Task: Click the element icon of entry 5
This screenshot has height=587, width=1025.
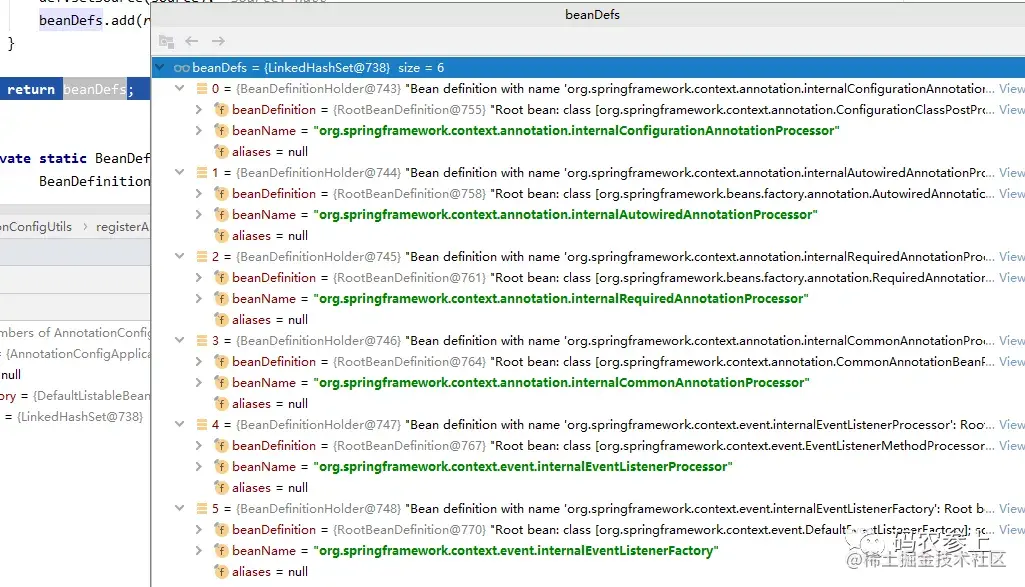Action: point(202,509)
